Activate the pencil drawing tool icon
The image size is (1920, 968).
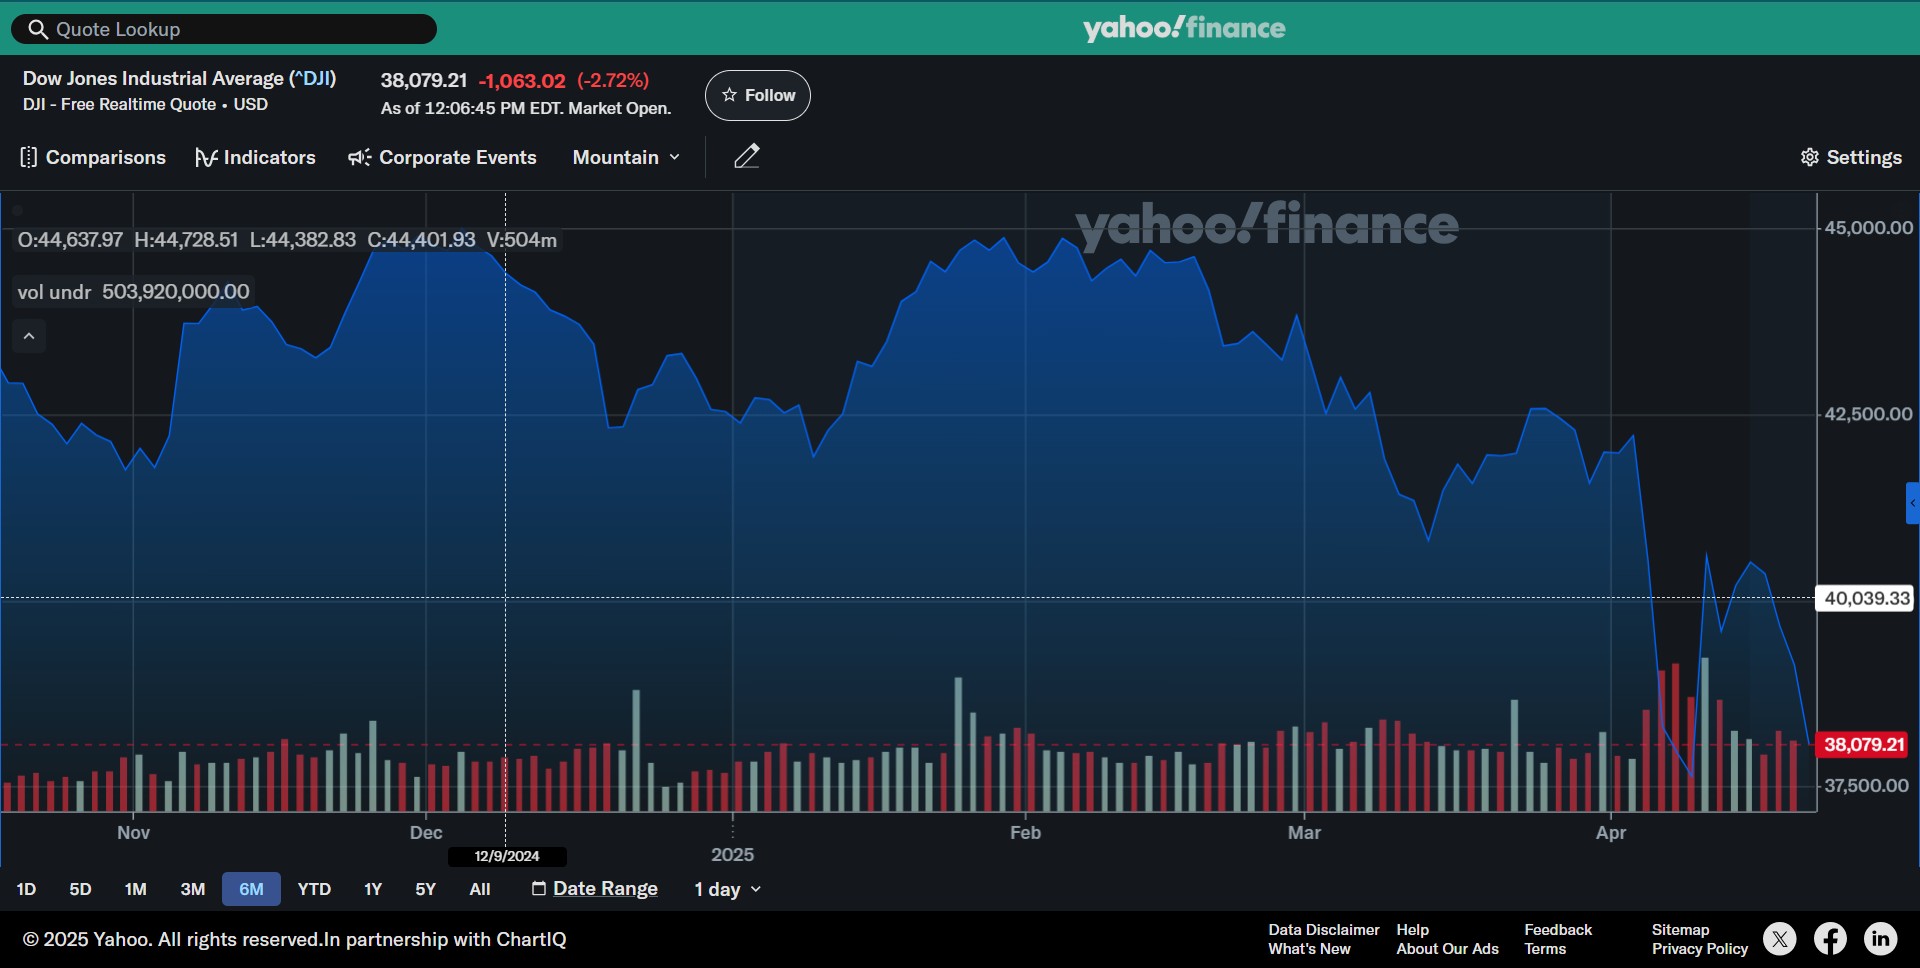747,156
